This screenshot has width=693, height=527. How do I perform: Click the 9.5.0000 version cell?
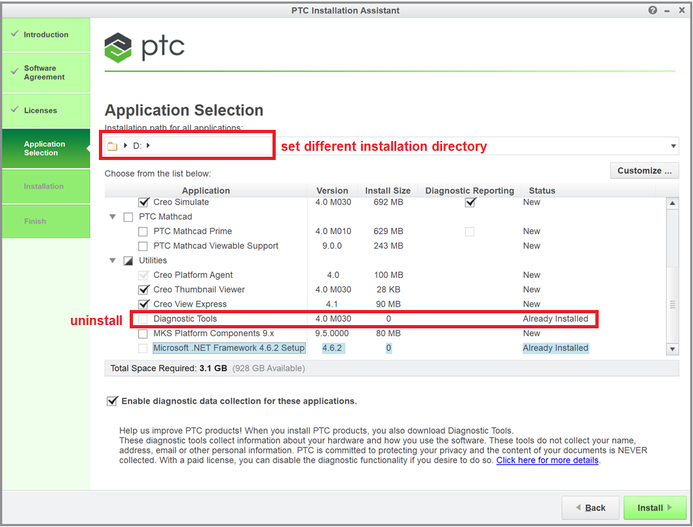click(331, 333)
